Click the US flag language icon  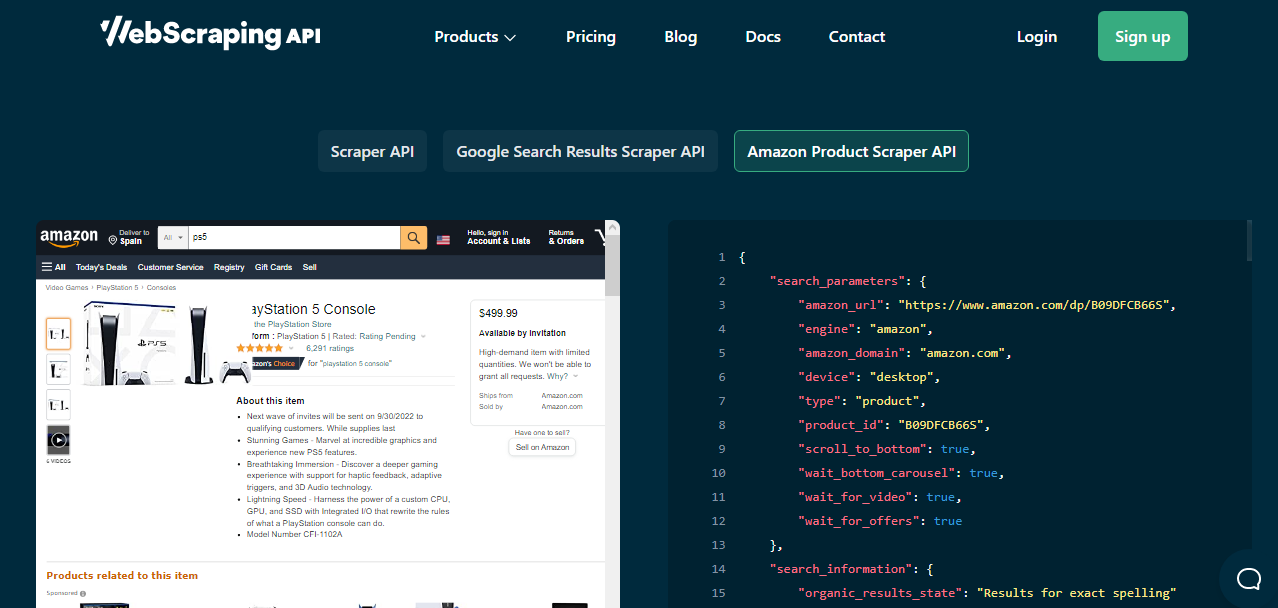click(443, 239)
